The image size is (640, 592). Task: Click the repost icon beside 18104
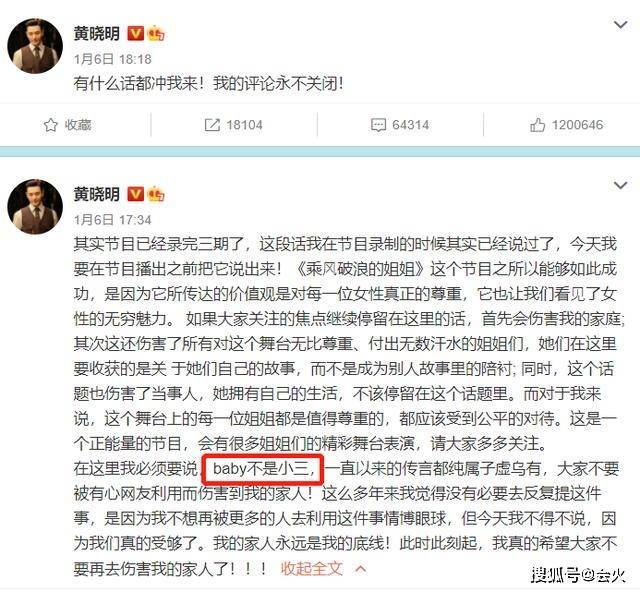(212, 125)
